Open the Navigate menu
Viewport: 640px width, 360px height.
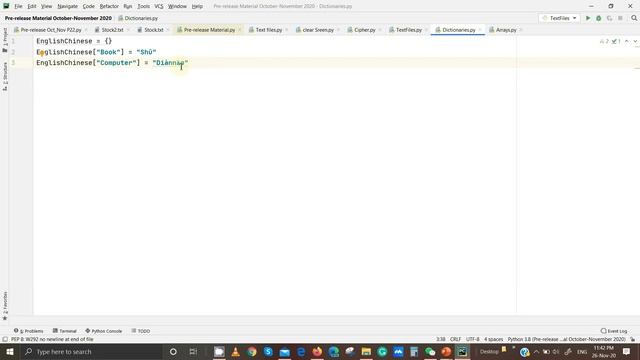(x=68, y=6)
